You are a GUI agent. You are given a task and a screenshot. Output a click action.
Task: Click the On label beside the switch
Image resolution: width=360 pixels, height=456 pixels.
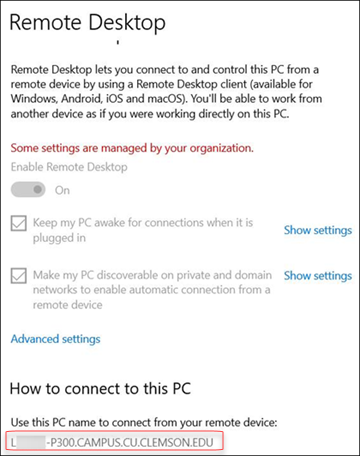(x=62, y=190)
